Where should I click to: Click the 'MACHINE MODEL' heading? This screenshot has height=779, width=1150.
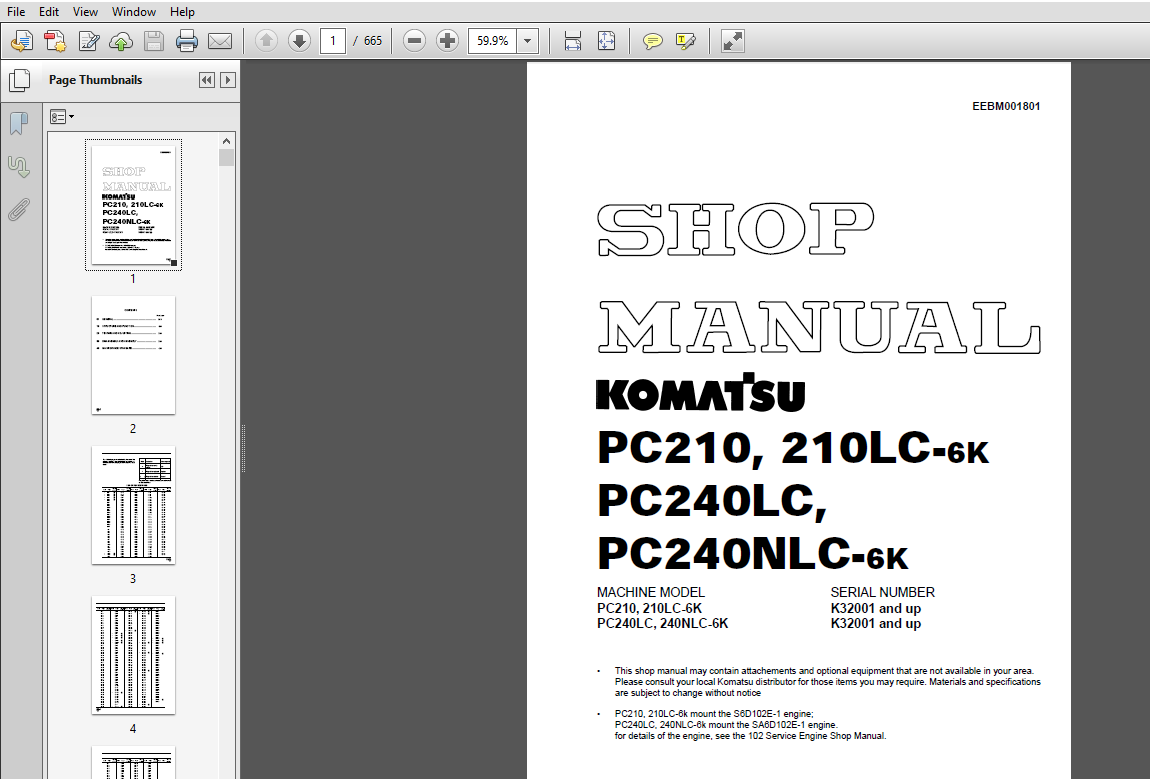point(651,592)
